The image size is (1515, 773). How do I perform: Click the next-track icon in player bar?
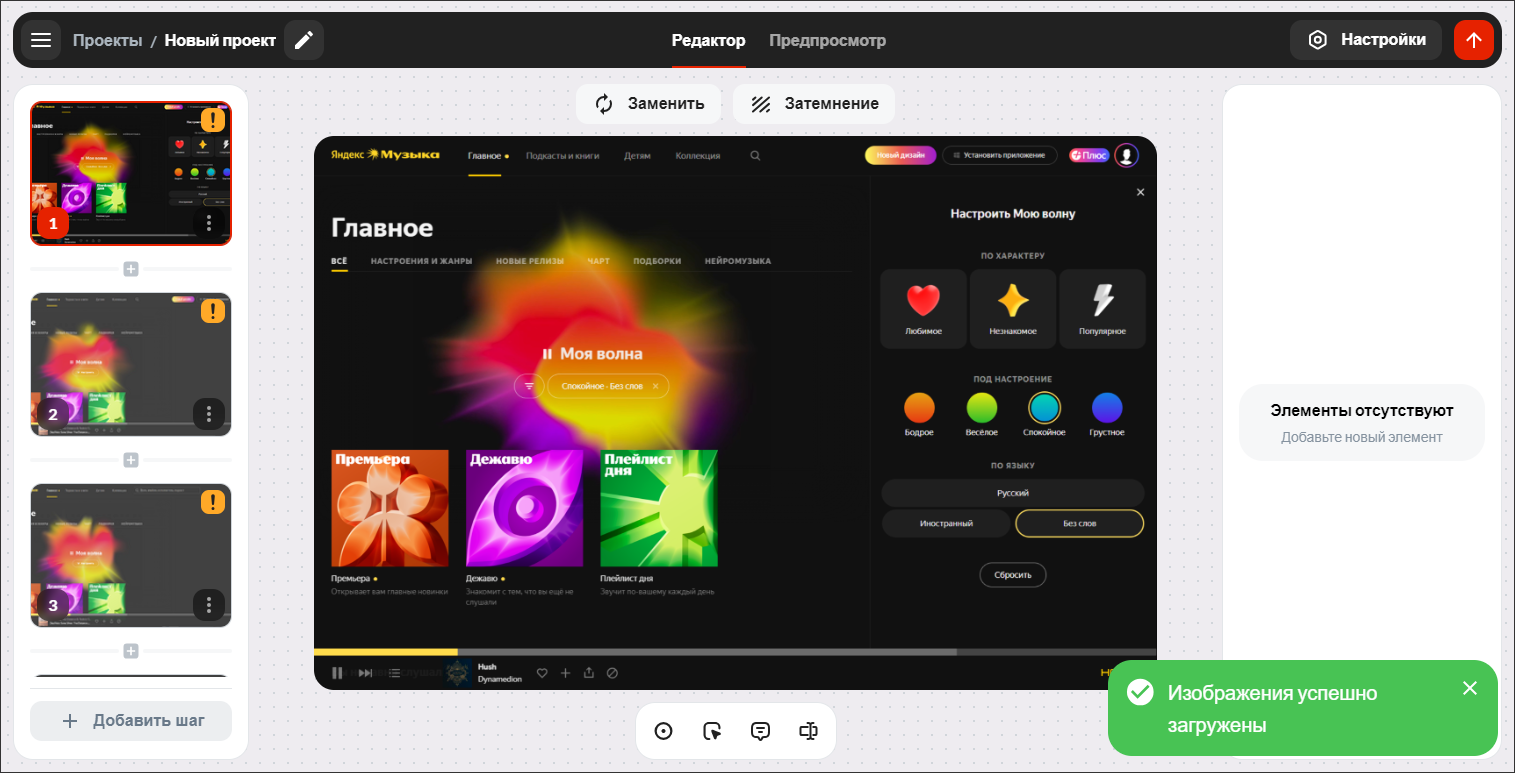[365, 673]
